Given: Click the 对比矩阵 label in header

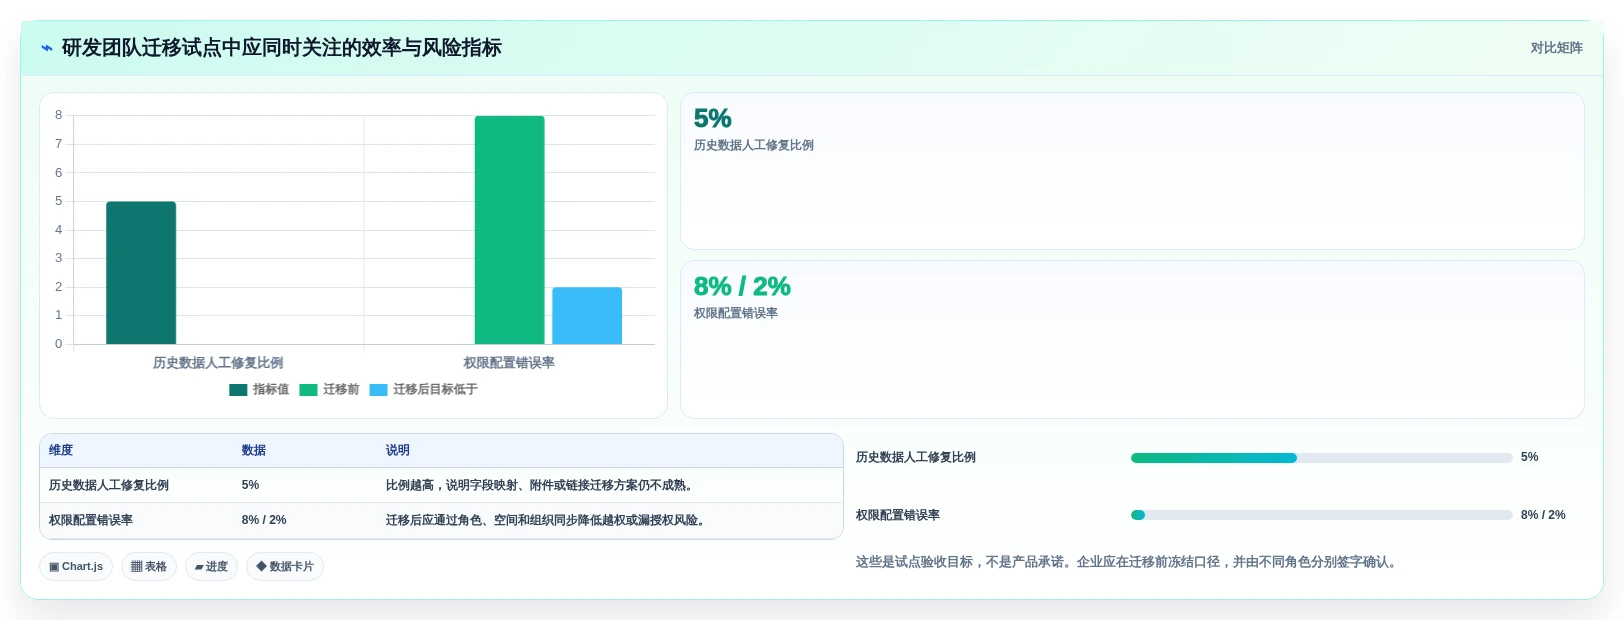Looking at the screenshot, I should (x=1556, y=48).
